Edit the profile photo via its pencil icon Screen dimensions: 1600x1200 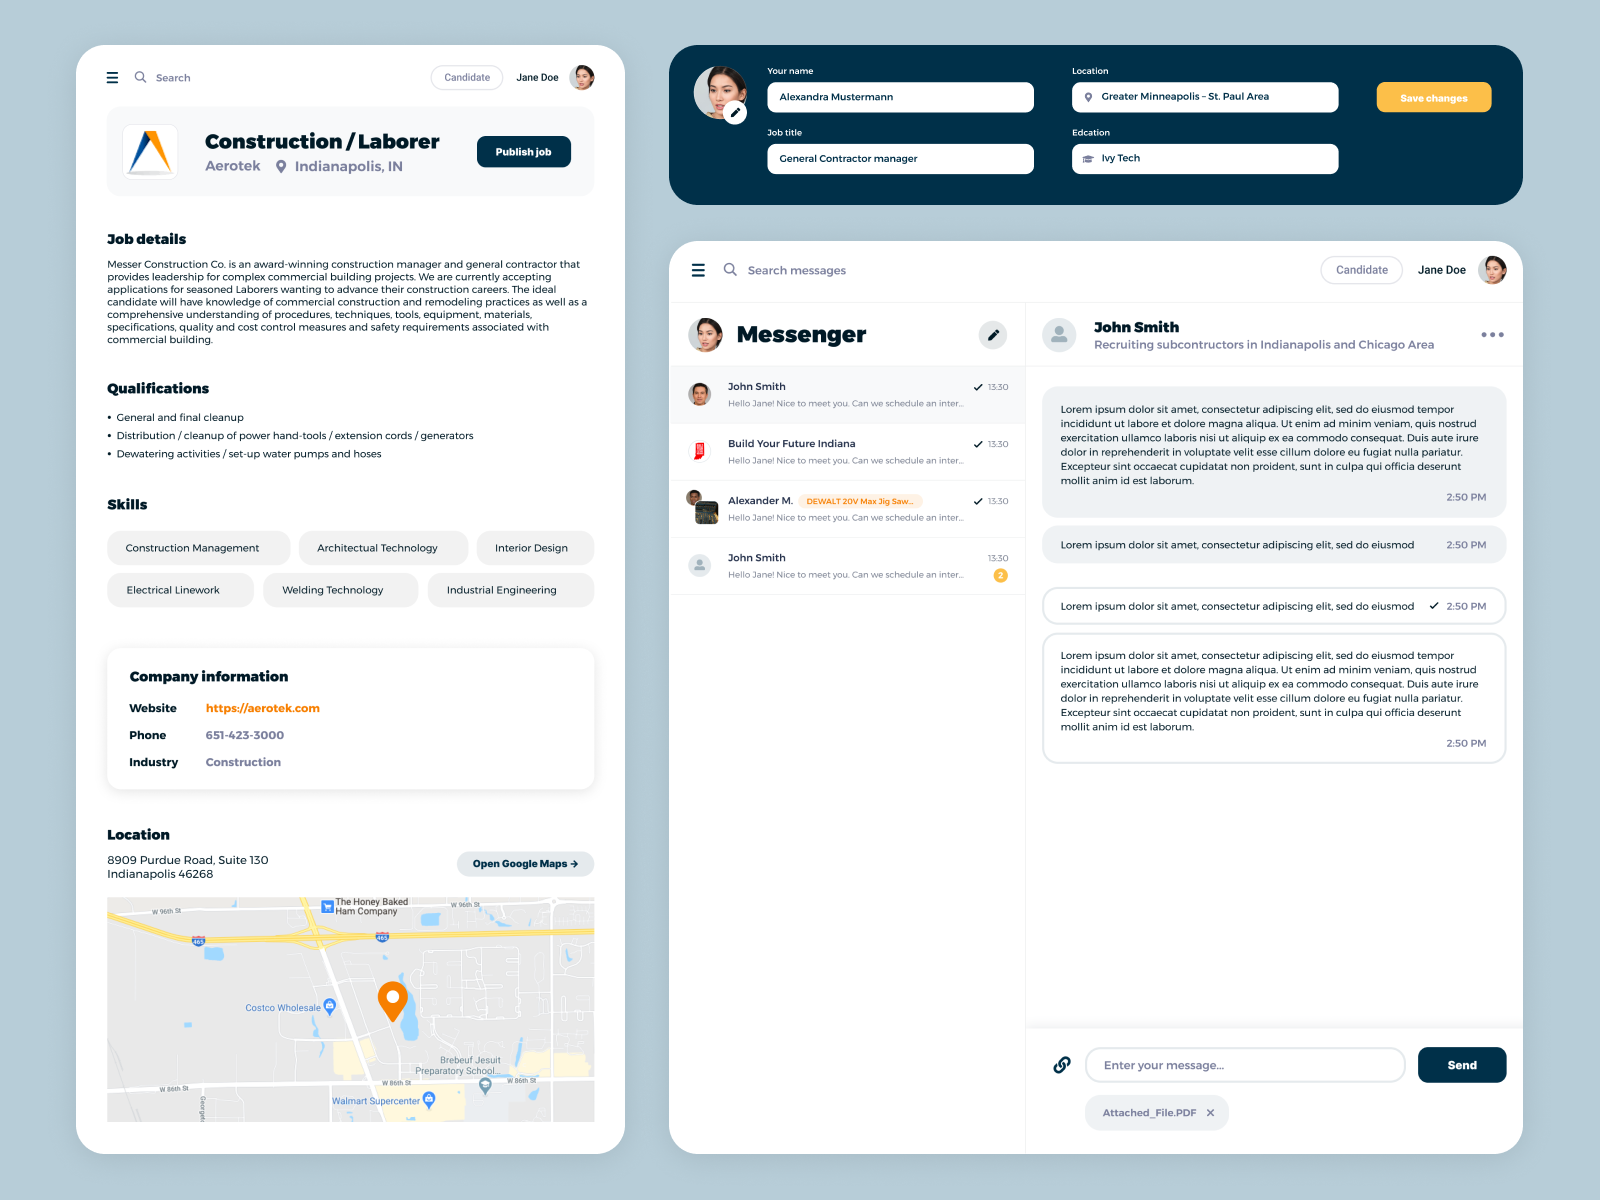coord(737,112)
